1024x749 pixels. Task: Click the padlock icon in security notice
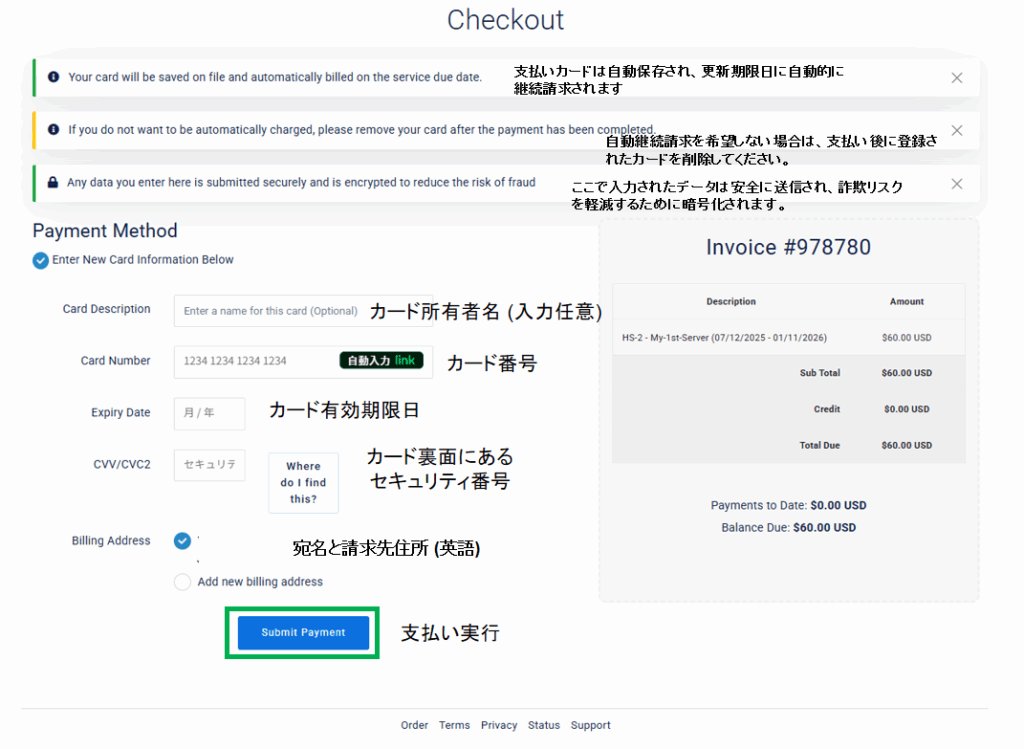[x=54, y=183]
